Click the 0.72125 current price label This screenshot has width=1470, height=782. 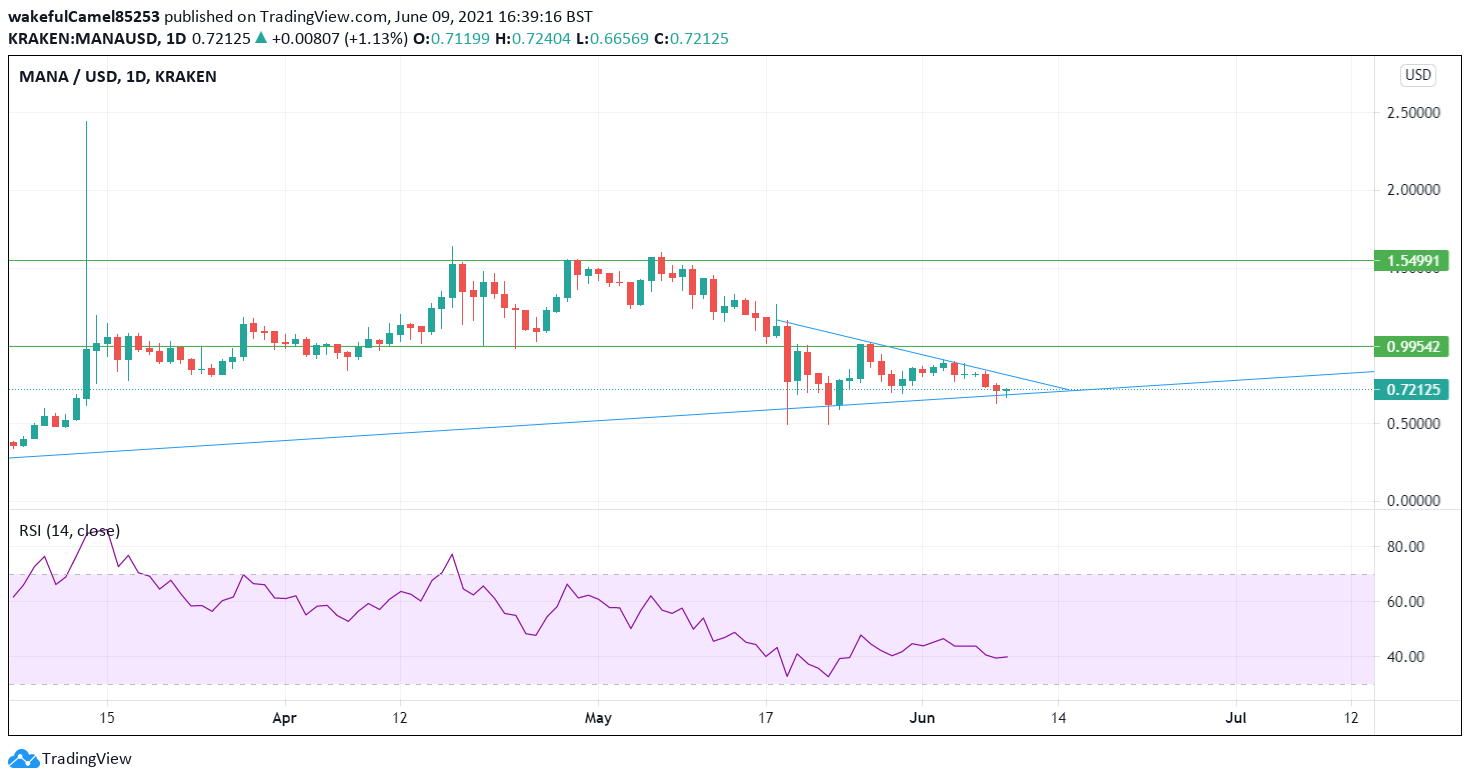coord(1412,390)
